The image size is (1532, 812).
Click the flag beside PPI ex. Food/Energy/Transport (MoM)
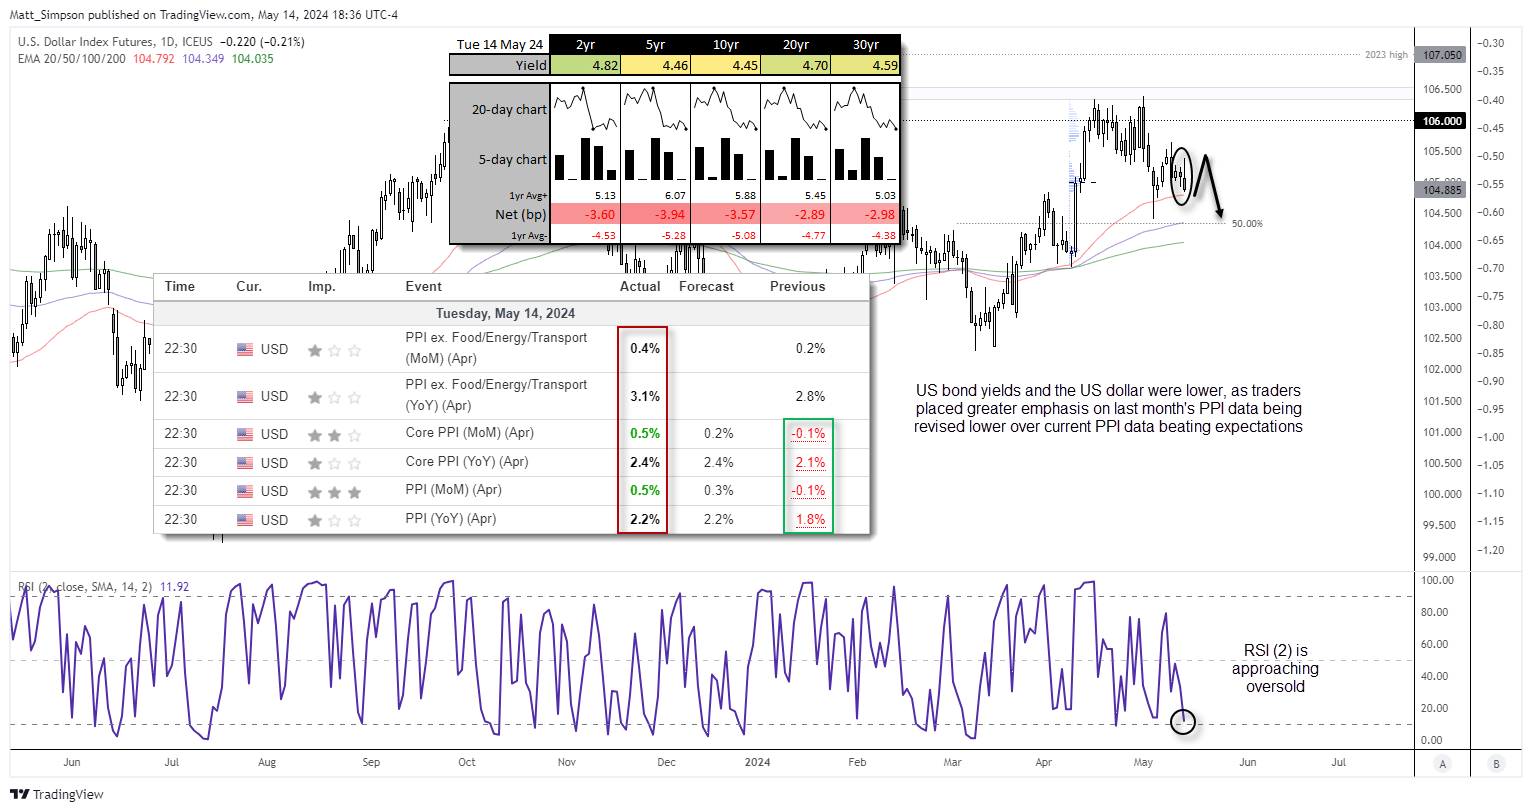point(245,349)
